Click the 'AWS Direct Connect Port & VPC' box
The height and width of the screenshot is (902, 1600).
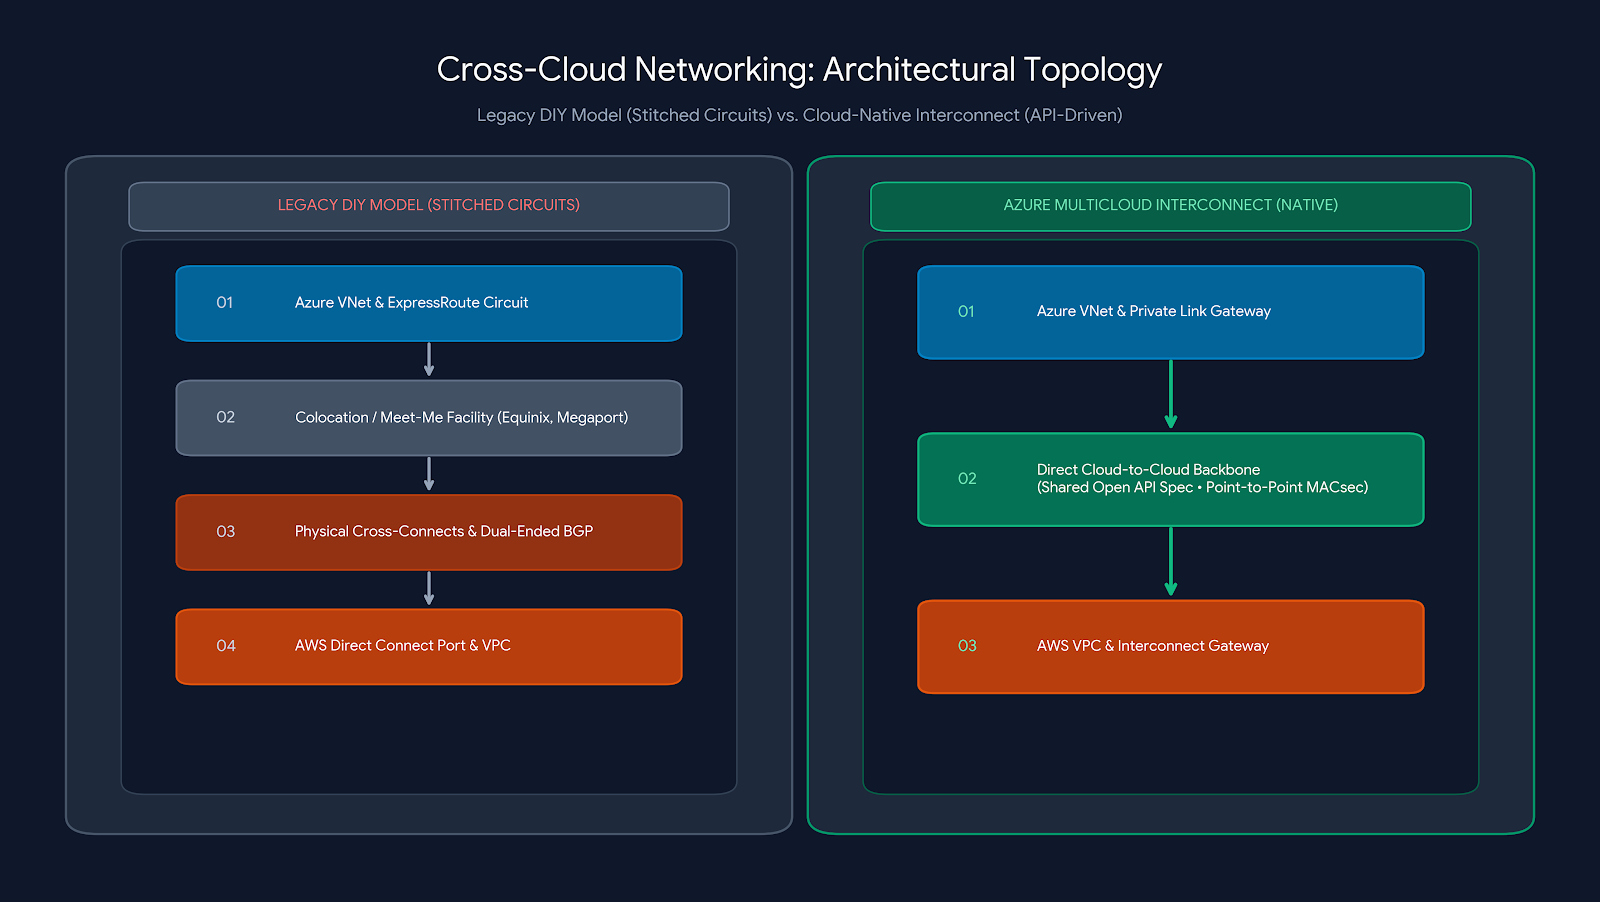[429, 646]
